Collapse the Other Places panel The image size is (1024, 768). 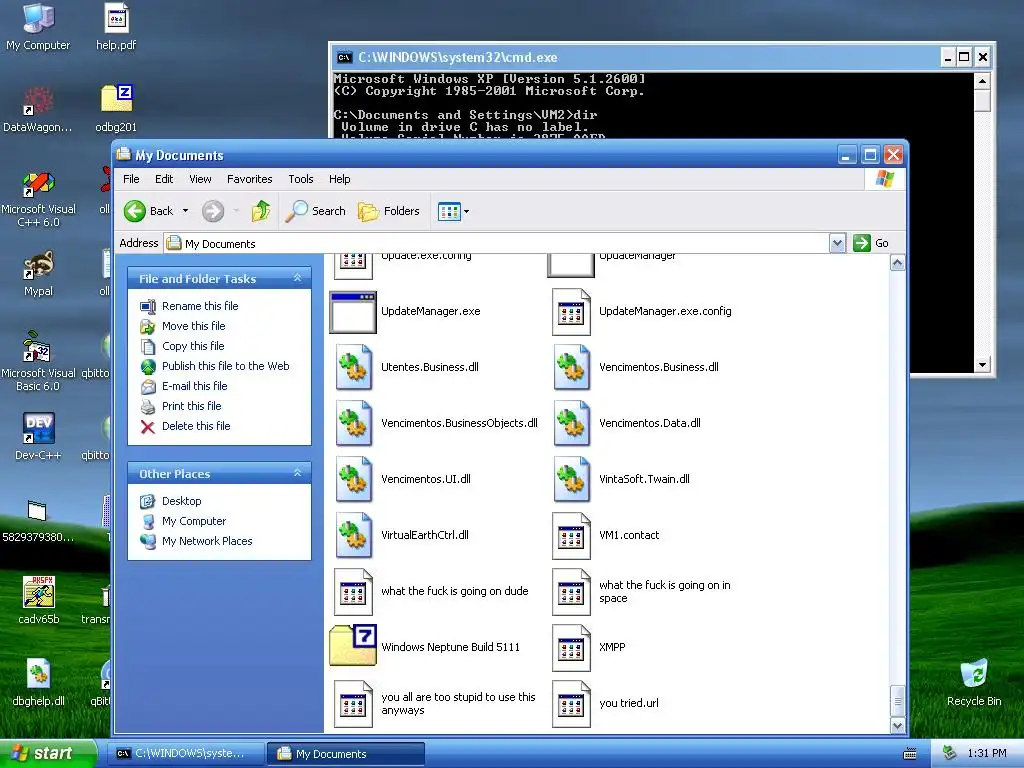[x=298, y=473]
